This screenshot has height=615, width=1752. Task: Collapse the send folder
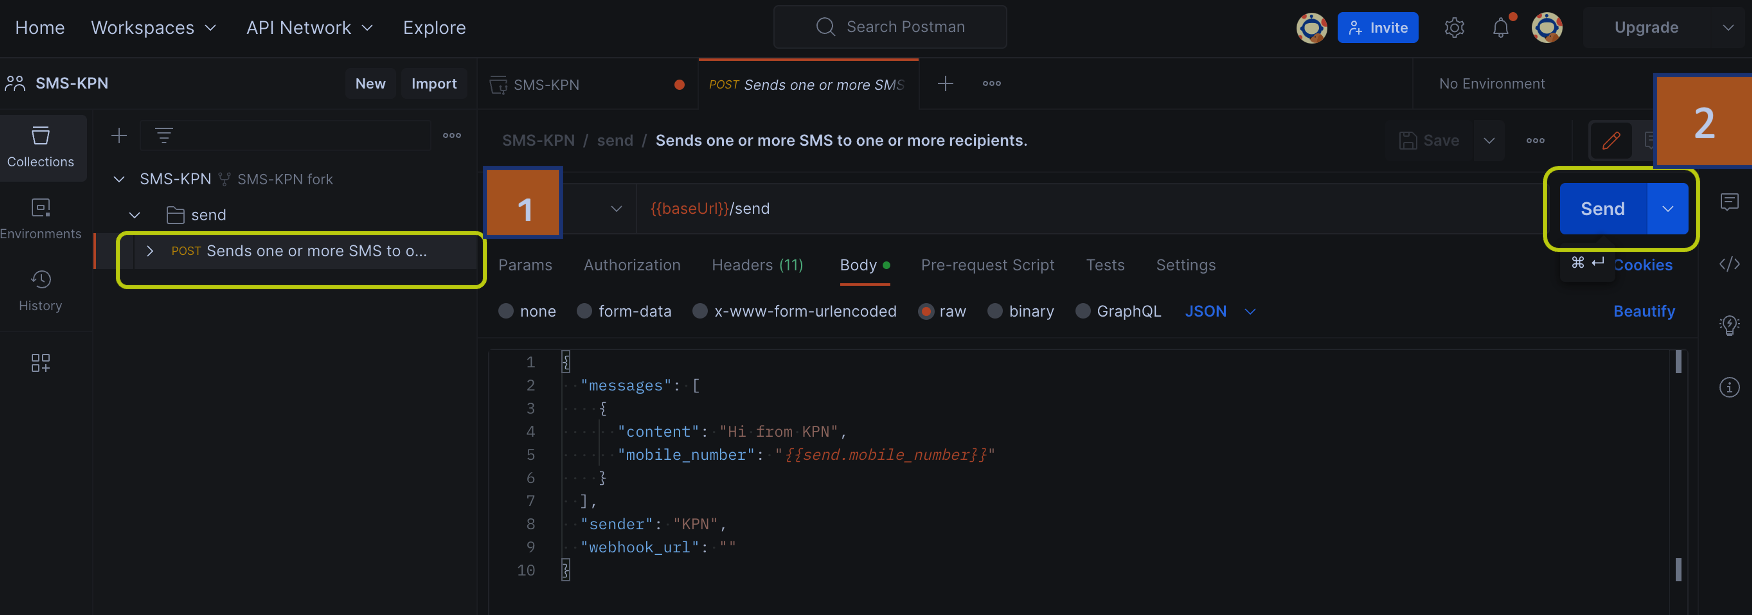click(x=135, y=215)
